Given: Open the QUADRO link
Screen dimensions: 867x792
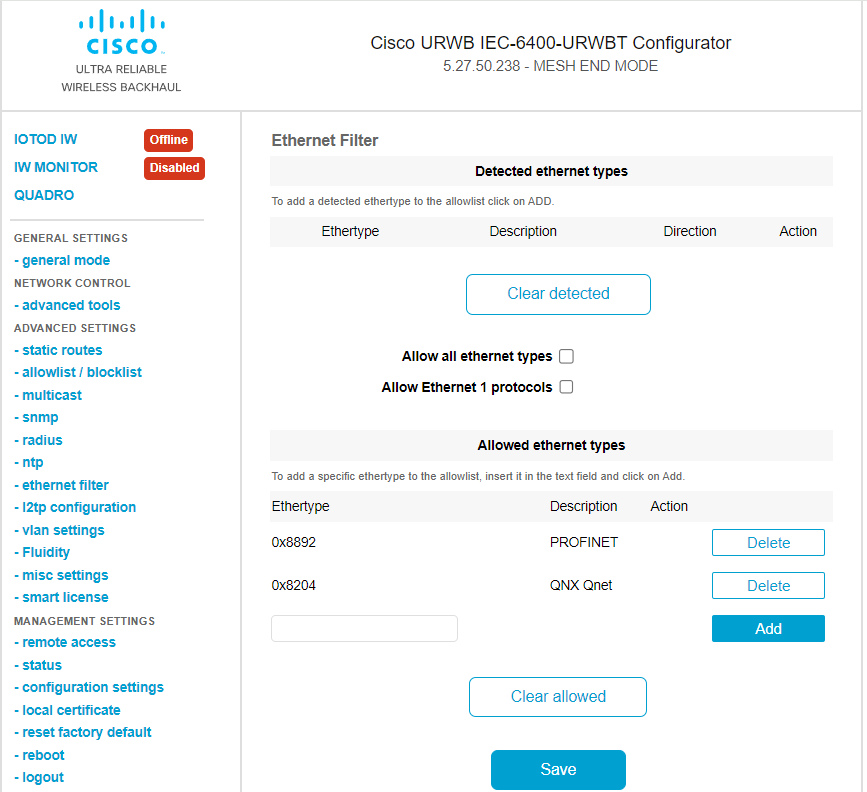Looking at the screenshot, I should 44,195.
